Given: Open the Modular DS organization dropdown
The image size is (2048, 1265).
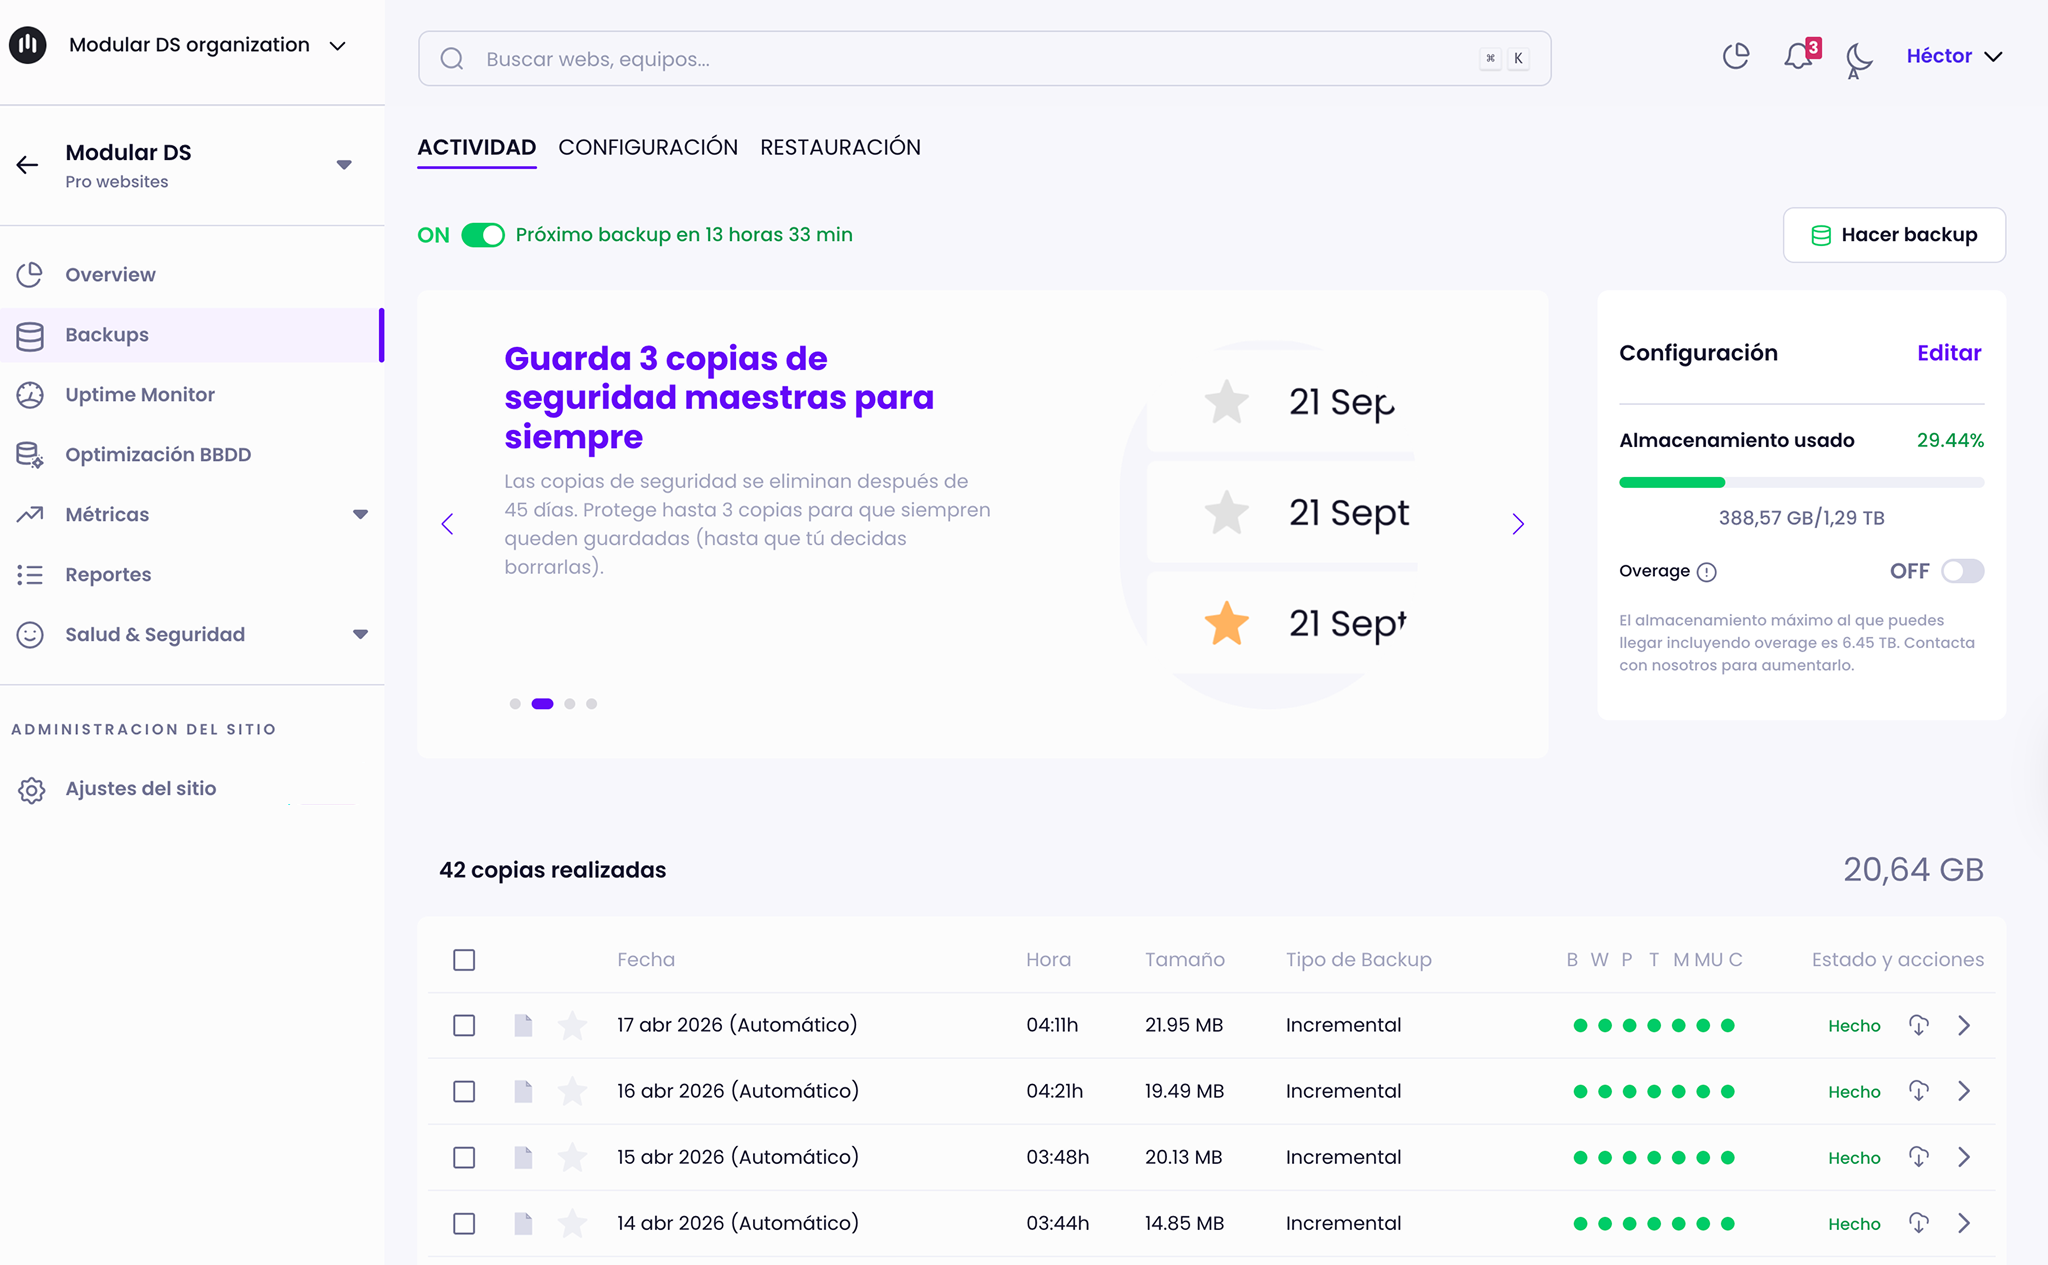Looking at the screenshot, I should (337, 46).
